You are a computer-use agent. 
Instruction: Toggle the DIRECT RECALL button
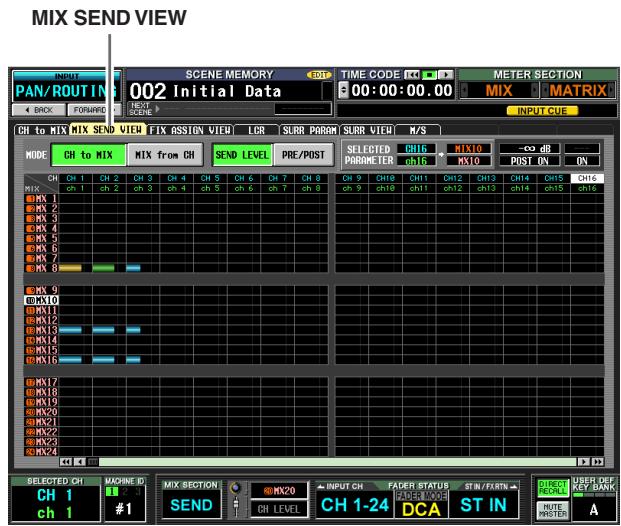(553, 488)
